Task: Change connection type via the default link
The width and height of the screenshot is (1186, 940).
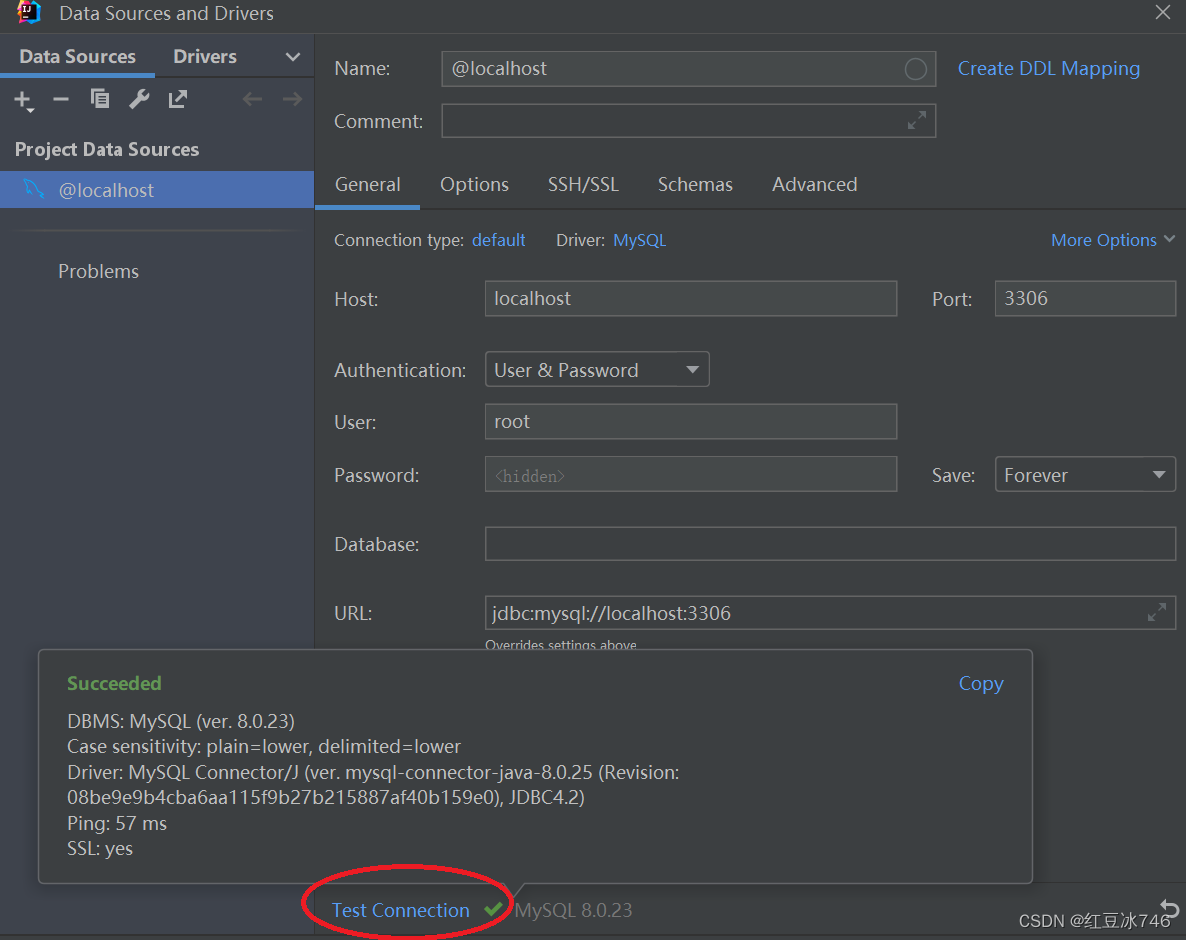Action: pyautogui.click(x=498, y=240)
